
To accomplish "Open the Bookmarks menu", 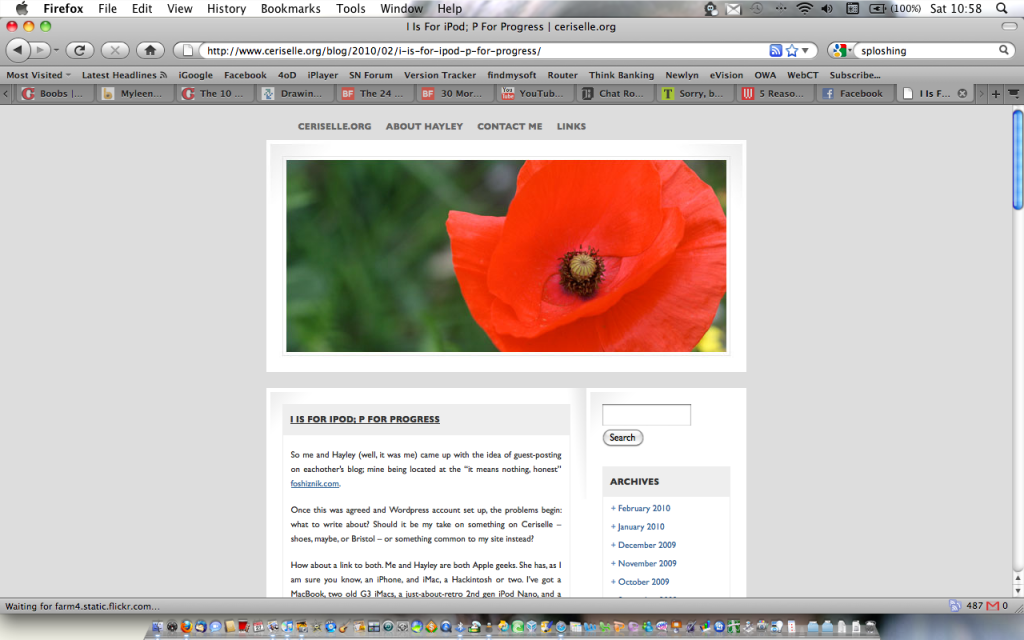I will 291,8.
